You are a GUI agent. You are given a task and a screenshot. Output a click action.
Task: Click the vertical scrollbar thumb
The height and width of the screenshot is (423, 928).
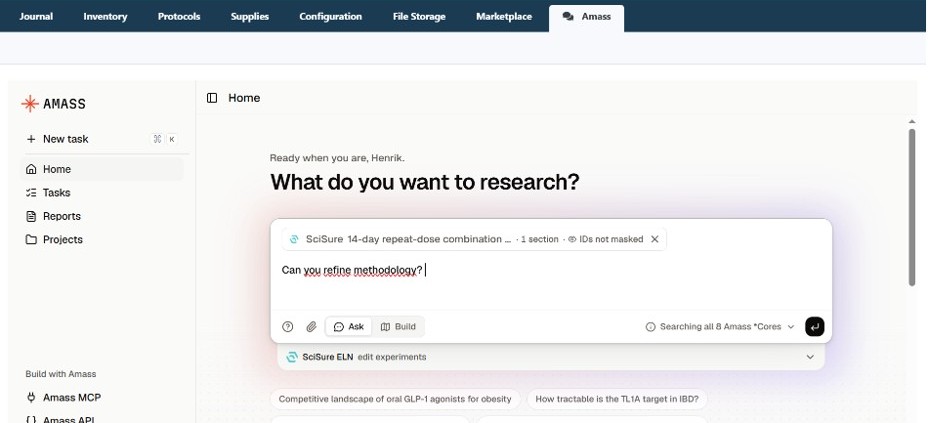[912, 207]
